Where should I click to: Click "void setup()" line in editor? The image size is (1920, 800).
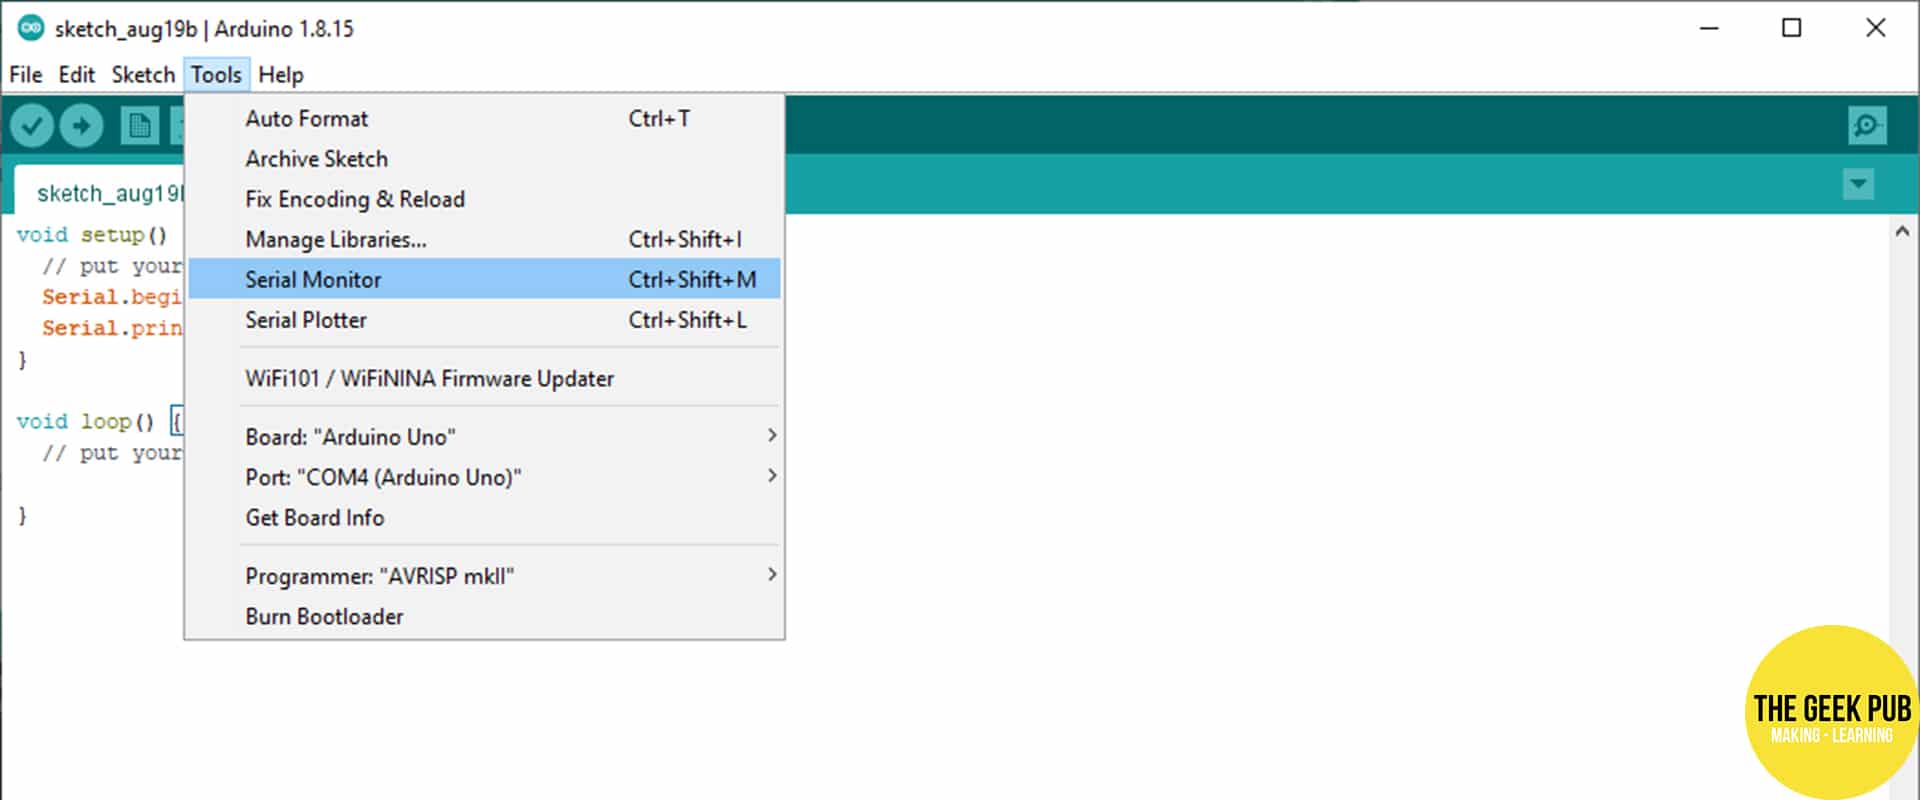coord(92,235)
